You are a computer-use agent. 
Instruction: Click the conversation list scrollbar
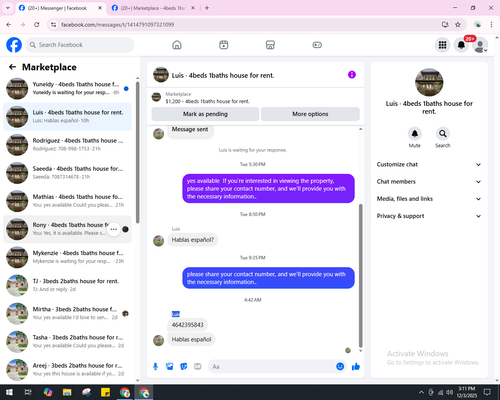point(138,152)
